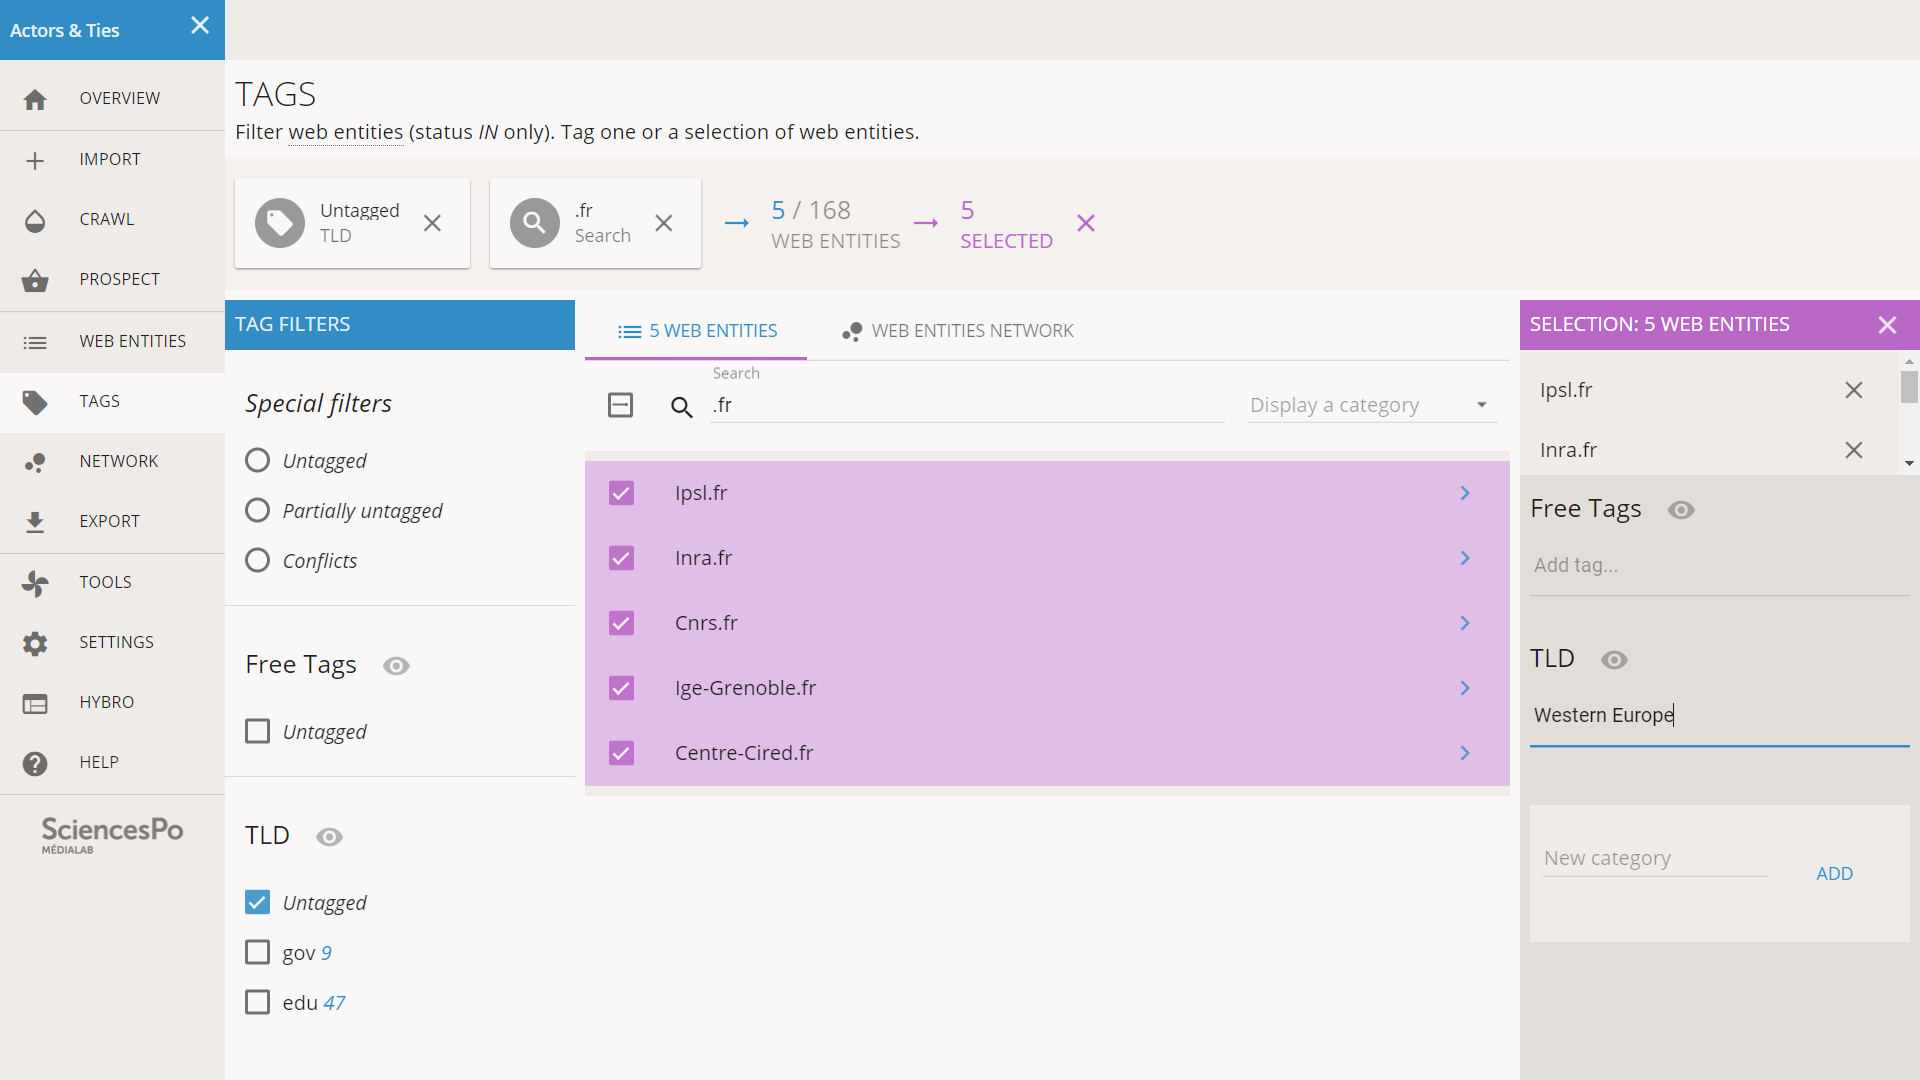Enable the edu checkbox in TLD section
This screenshot has height=1080, width=1920.
[x=257, y=1002]
